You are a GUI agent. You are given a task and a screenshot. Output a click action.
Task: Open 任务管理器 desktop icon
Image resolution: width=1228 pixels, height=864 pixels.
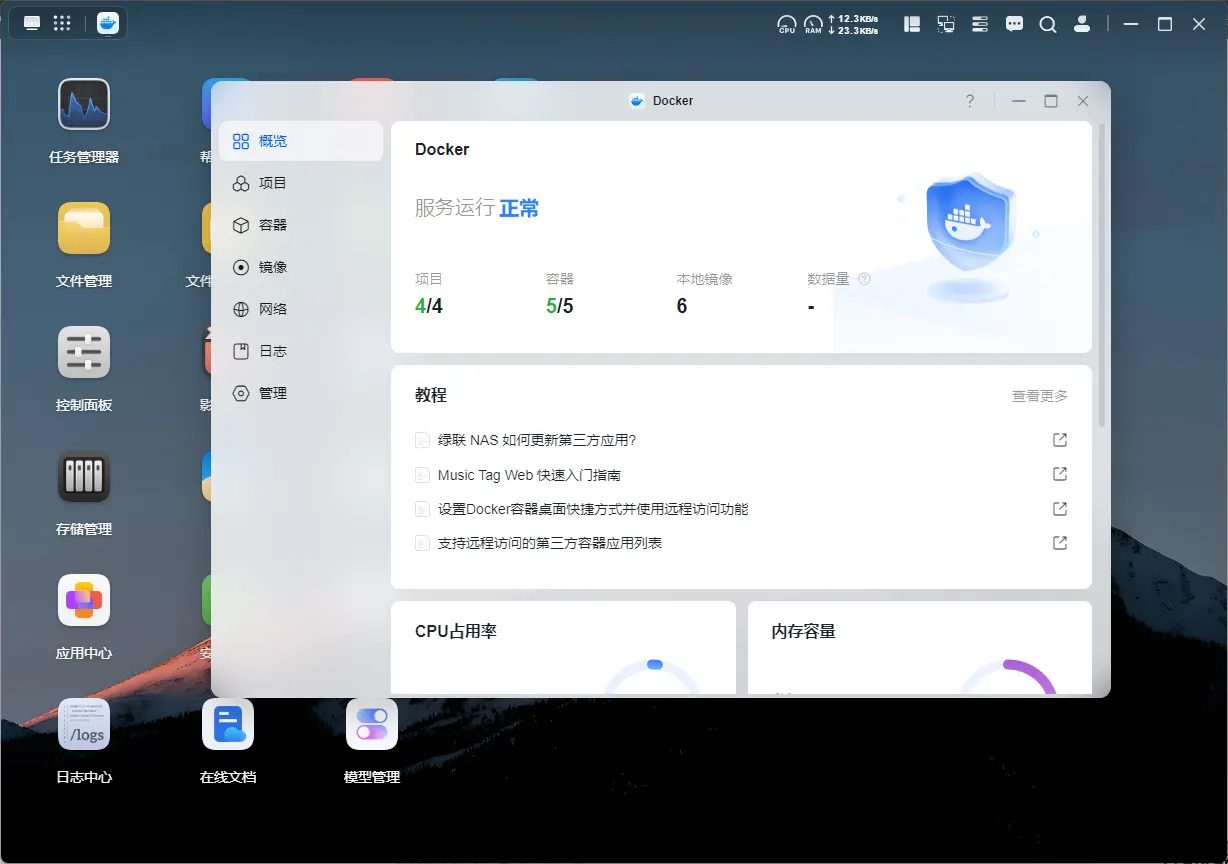(84, 104)
